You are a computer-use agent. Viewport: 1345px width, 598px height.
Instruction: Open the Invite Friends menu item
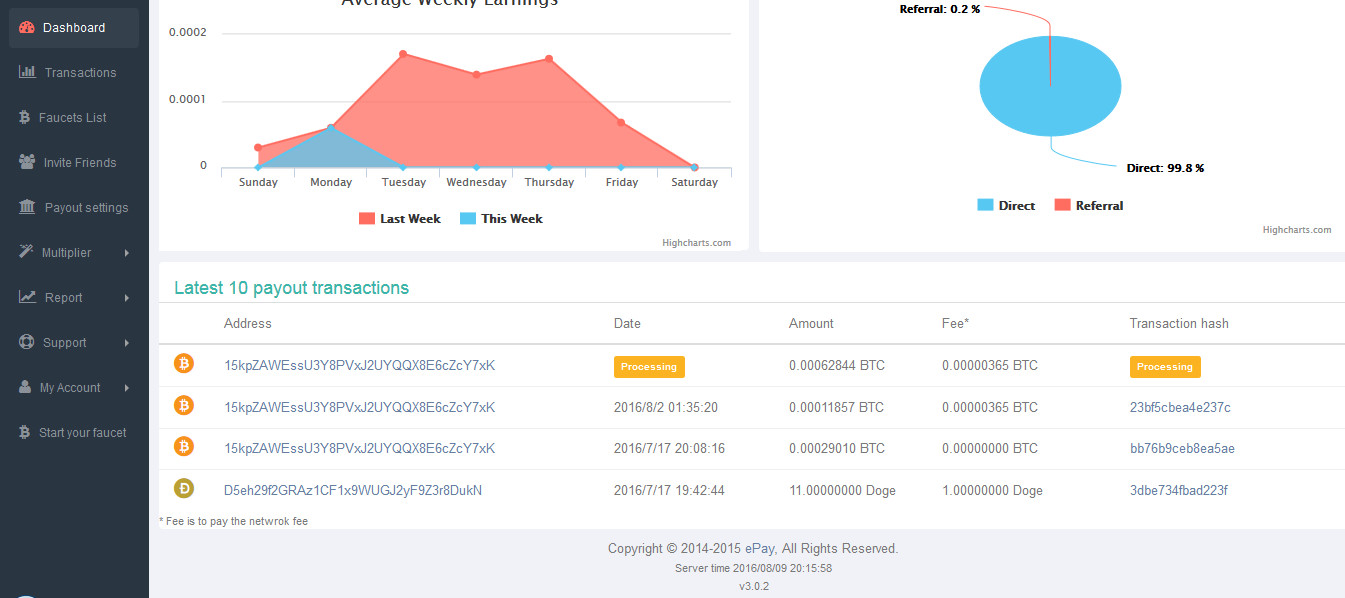coord(79,163)
